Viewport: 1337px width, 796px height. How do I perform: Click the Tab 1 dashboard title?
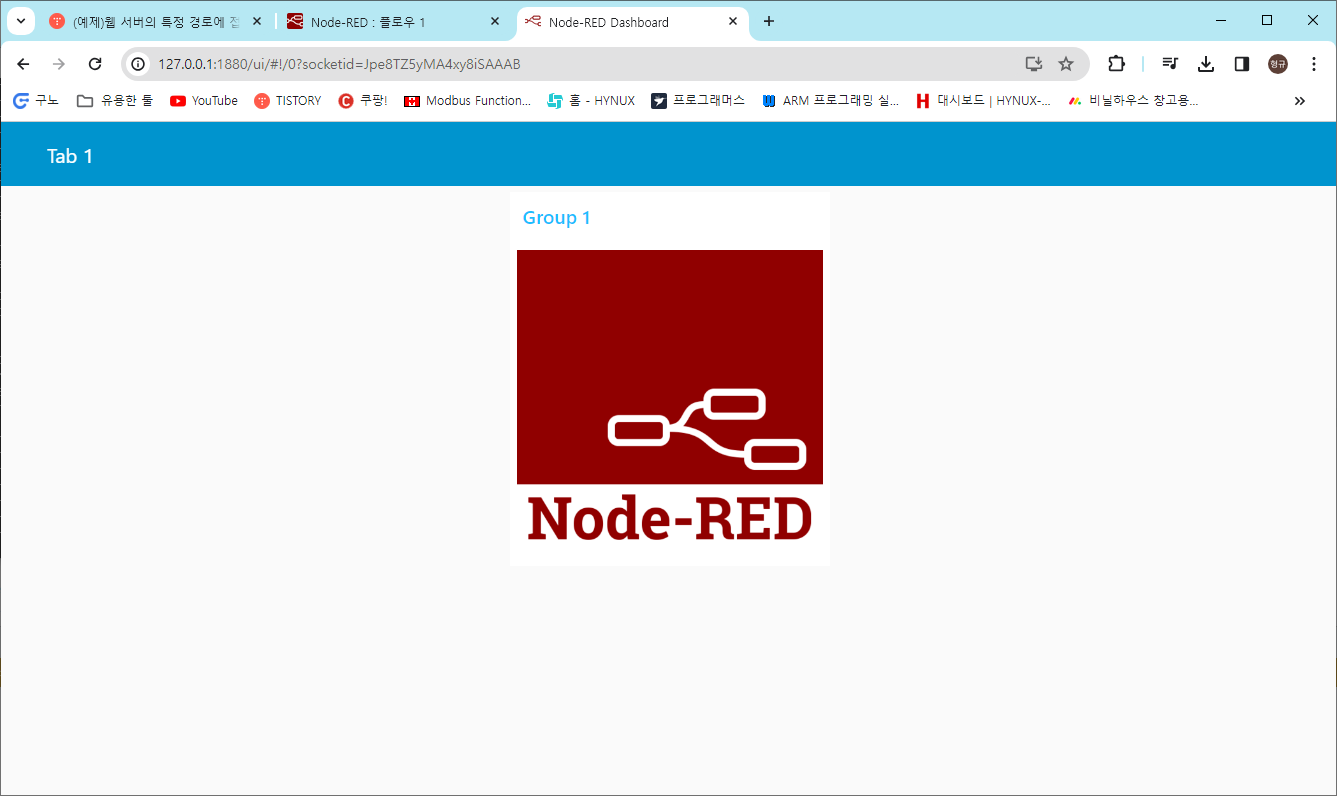pos(70,156)
